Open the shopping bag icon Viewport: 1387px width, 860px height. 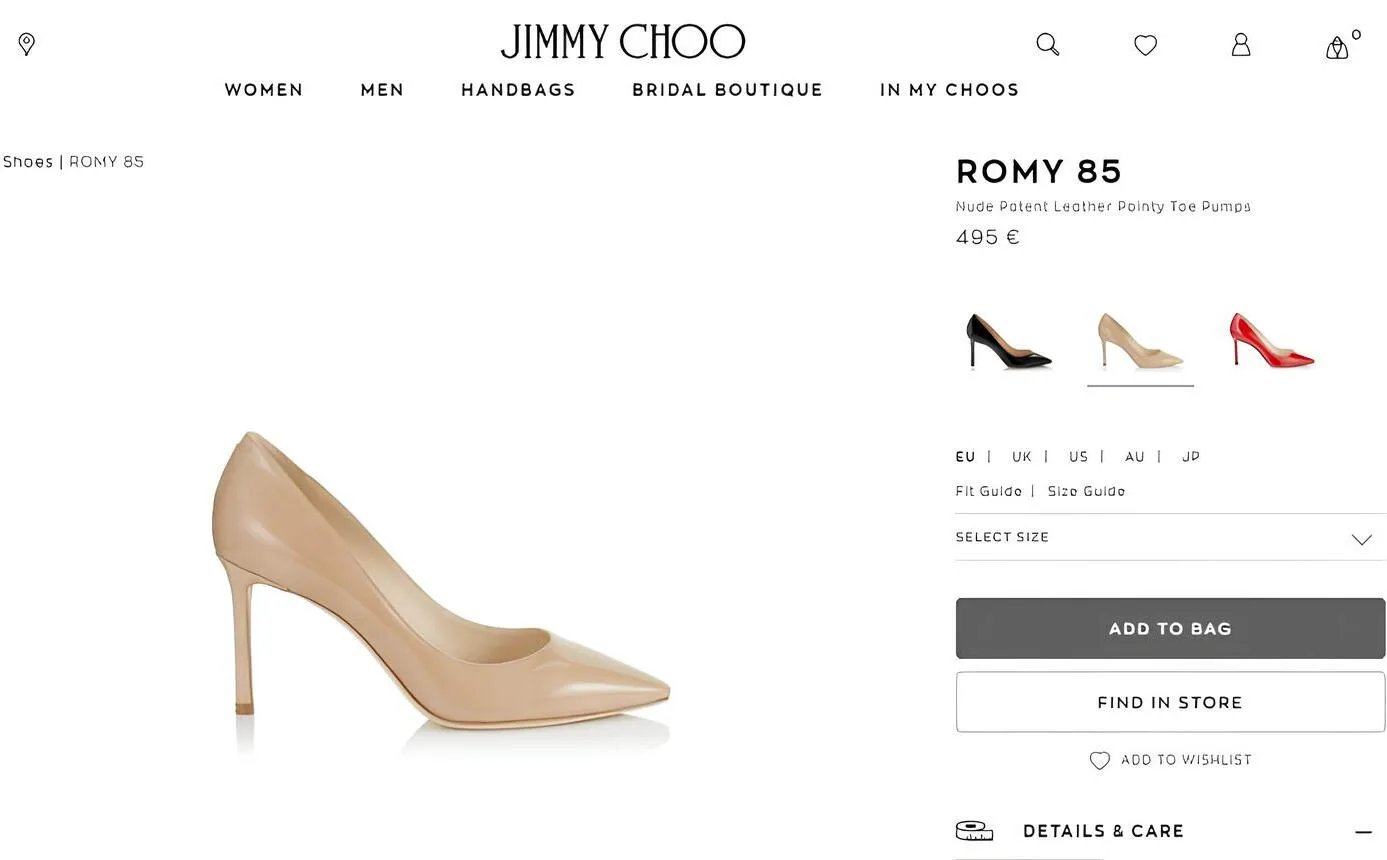pos(1337,47)
